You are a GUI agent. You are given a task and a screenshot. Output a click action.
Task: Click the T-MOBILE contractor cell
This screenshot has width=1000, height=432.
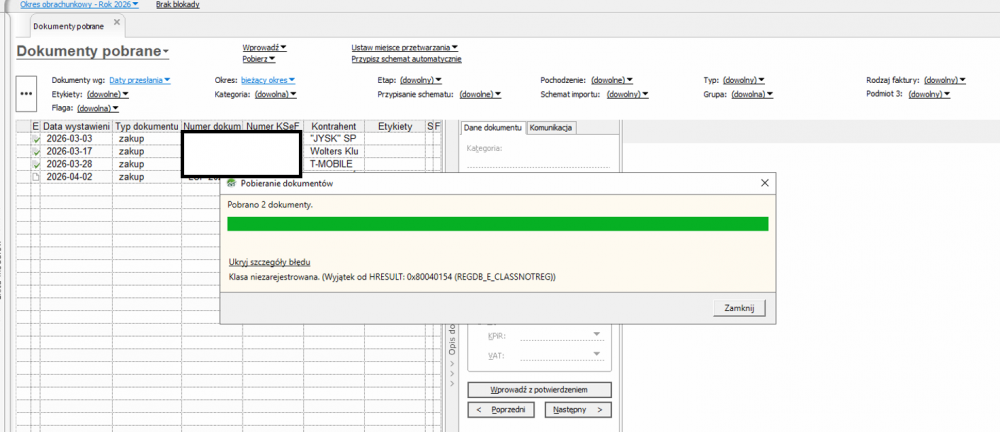click(334, 164)
